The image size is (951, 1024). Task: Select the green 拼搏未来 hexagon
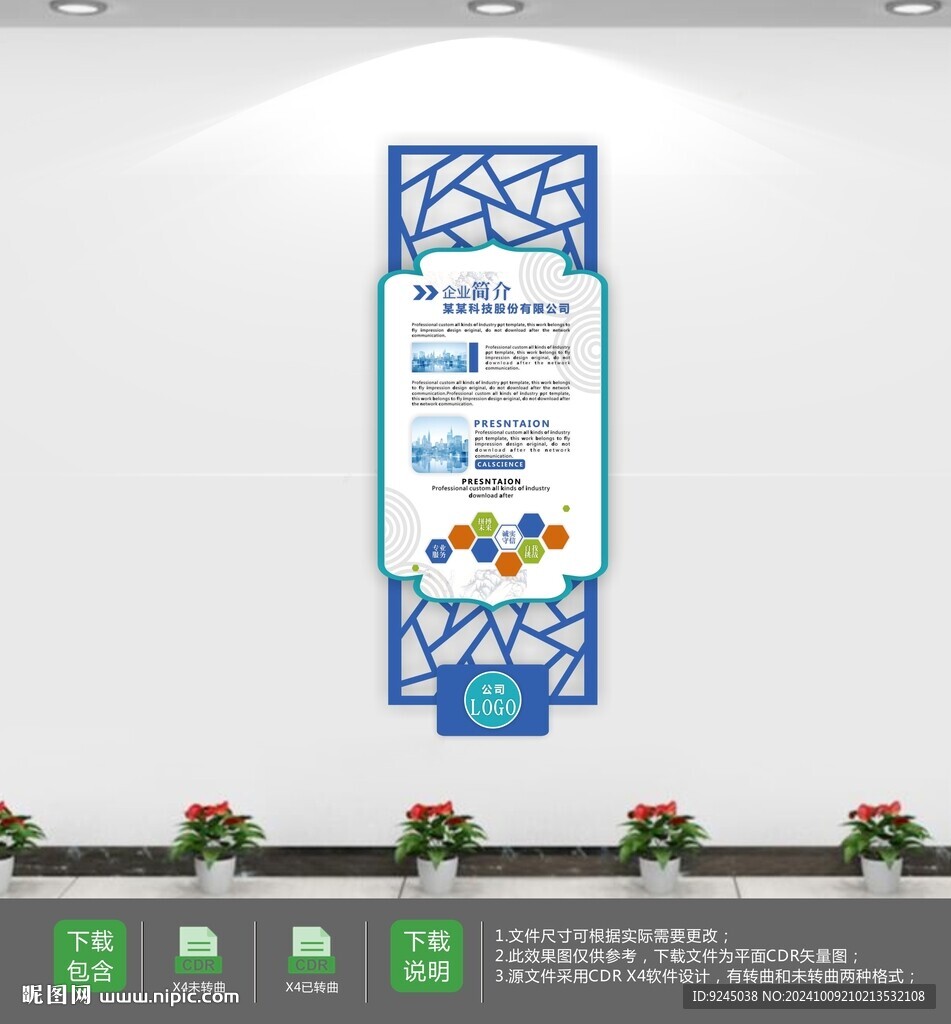pyautogui.click(x=485, y=524)
